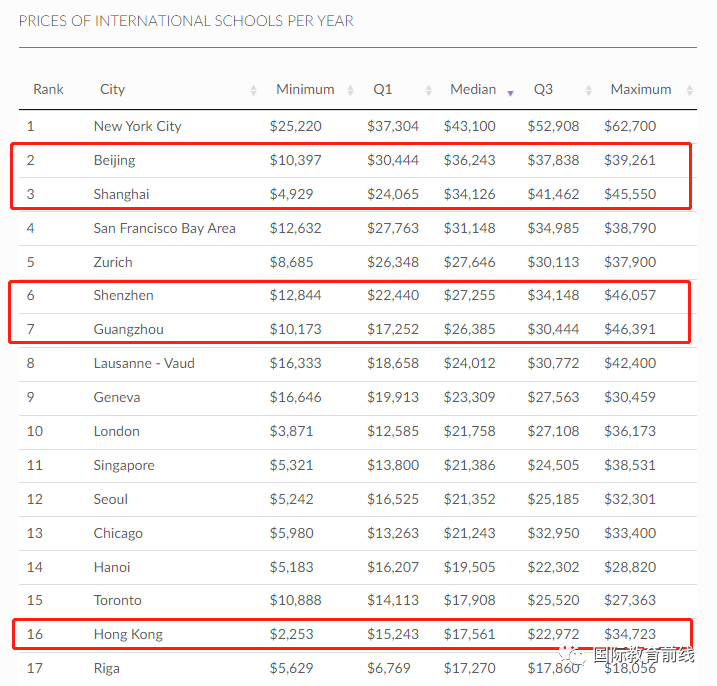Viewport: 717px width, 686px height.
Task: Select the Singapore row city name
Action: tap(124, 466)
